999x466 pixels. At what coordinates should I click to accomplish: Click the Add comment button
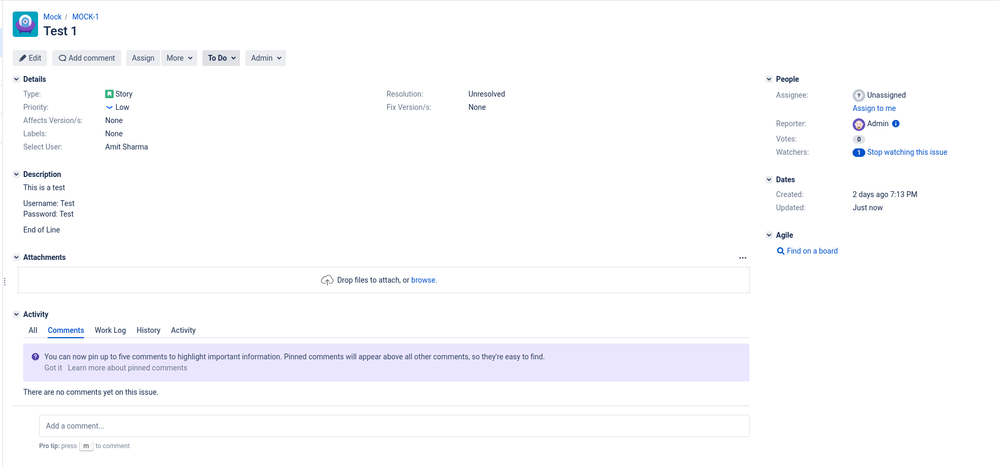(x=87, y=58)
